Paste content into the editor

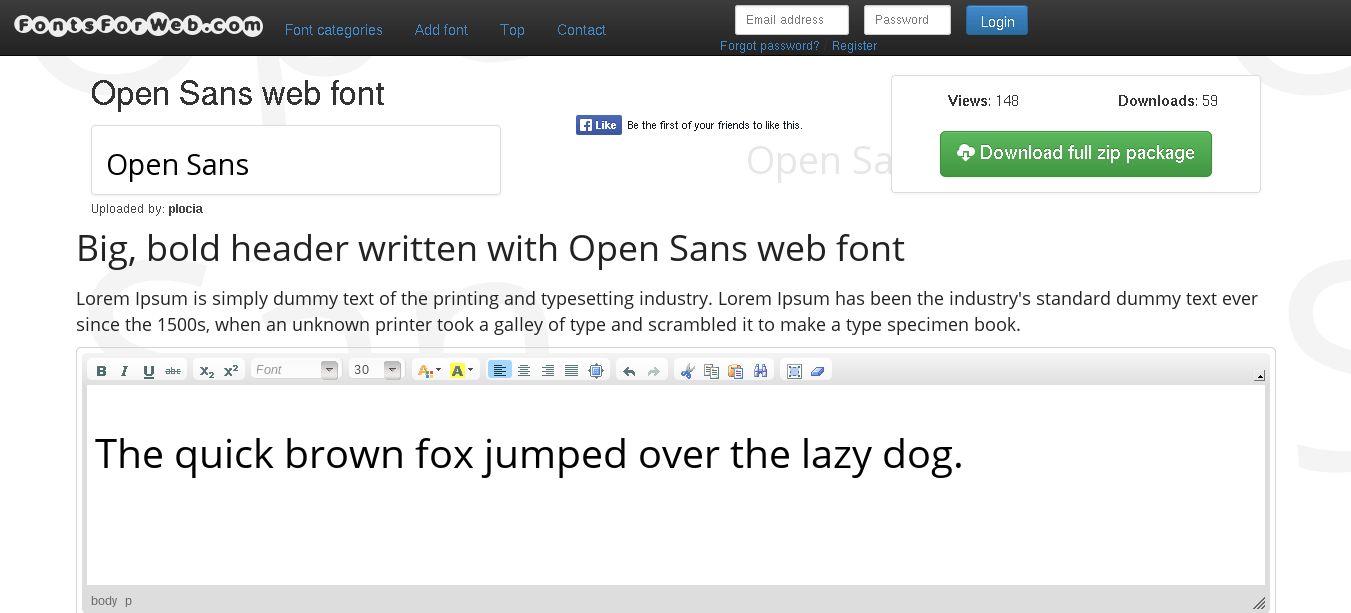[x=735, y=370]
